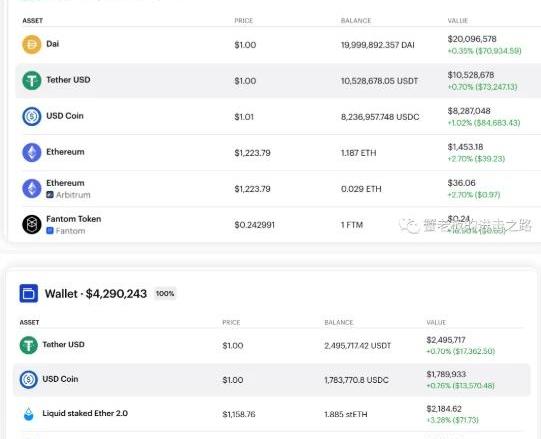The image size is (541, 439).
Task: Click the 100% badge next to Wallet
Action: (x=165, y=293)
